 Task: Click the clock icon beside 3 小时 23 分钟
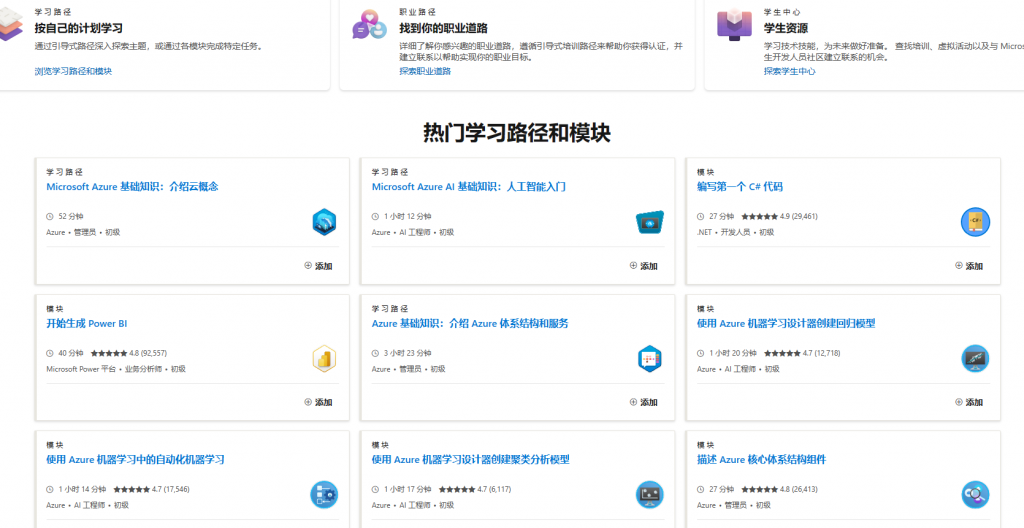pos(375,353)
